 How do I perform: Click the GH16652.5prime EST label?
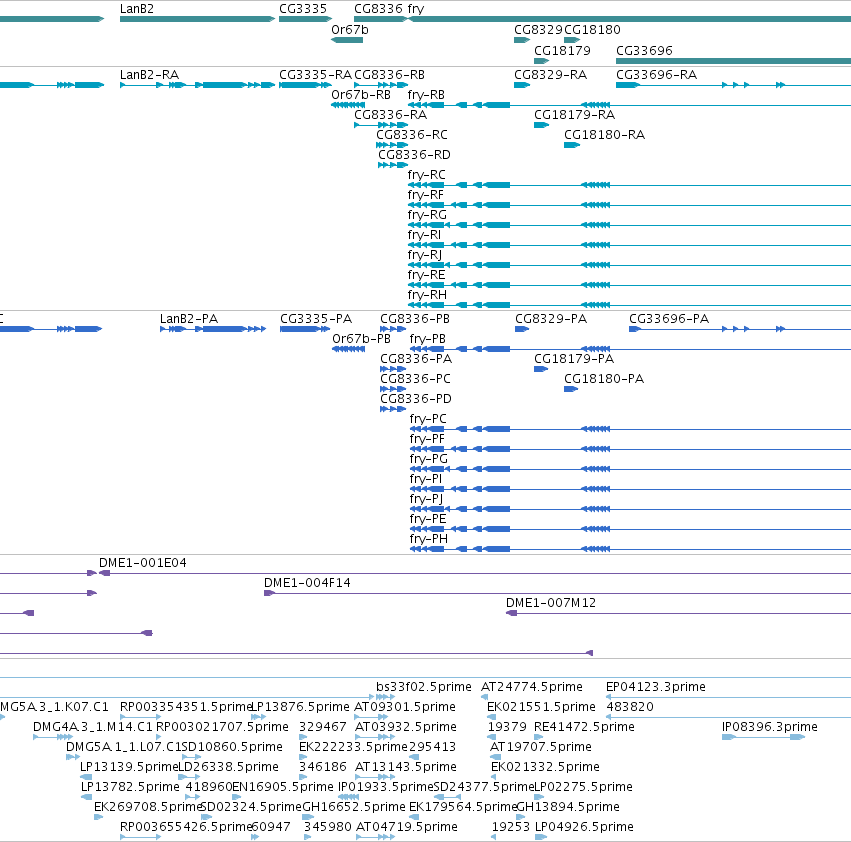click(353, 807)
